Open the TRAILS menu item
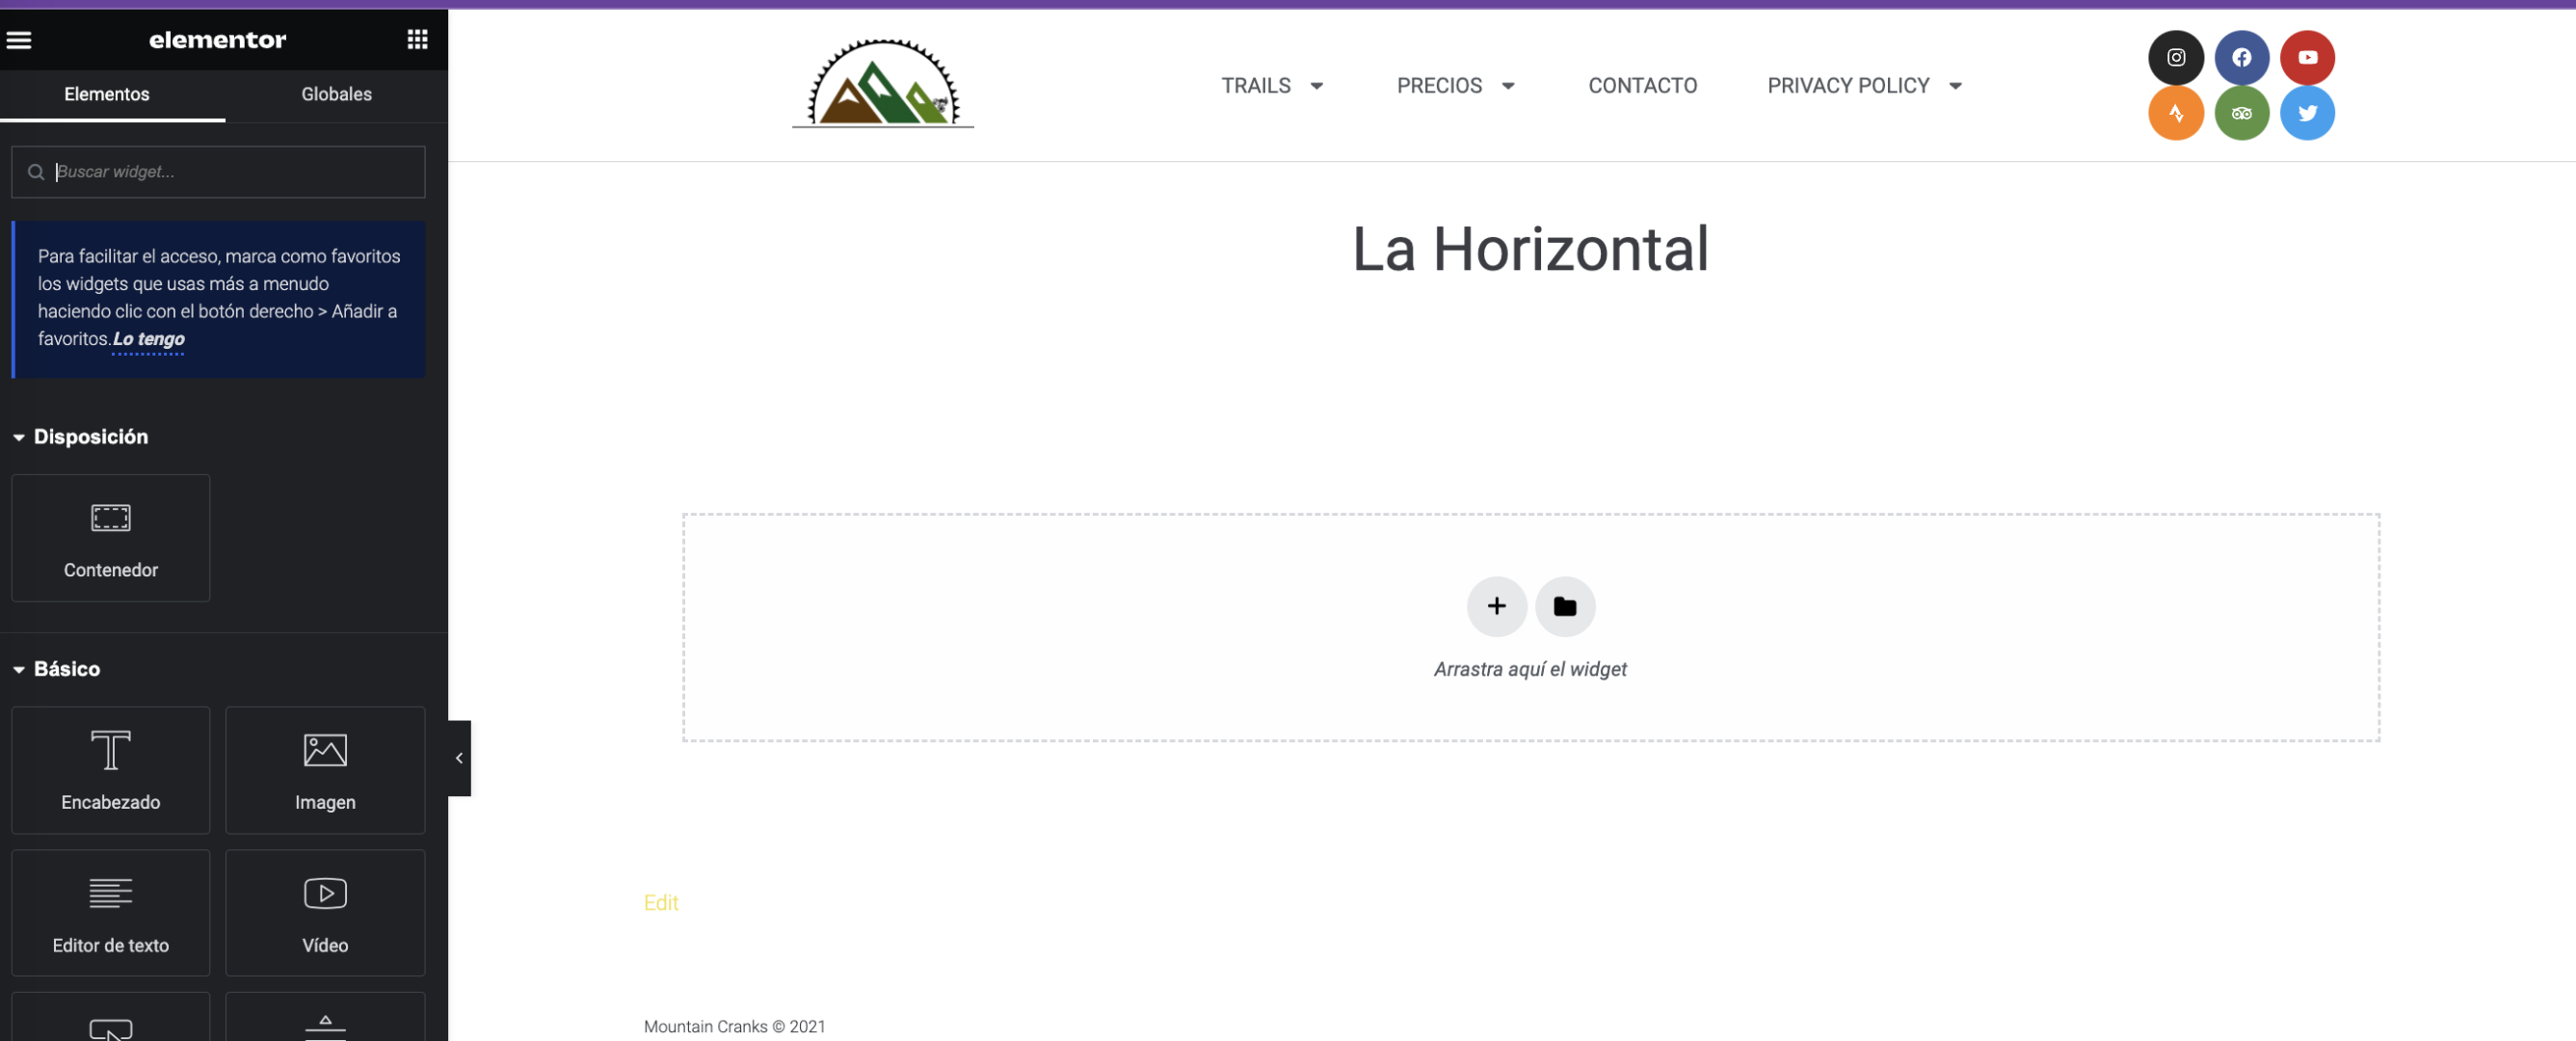The height and width of the screenshot is (1041, 2576). pos(1255,86)
